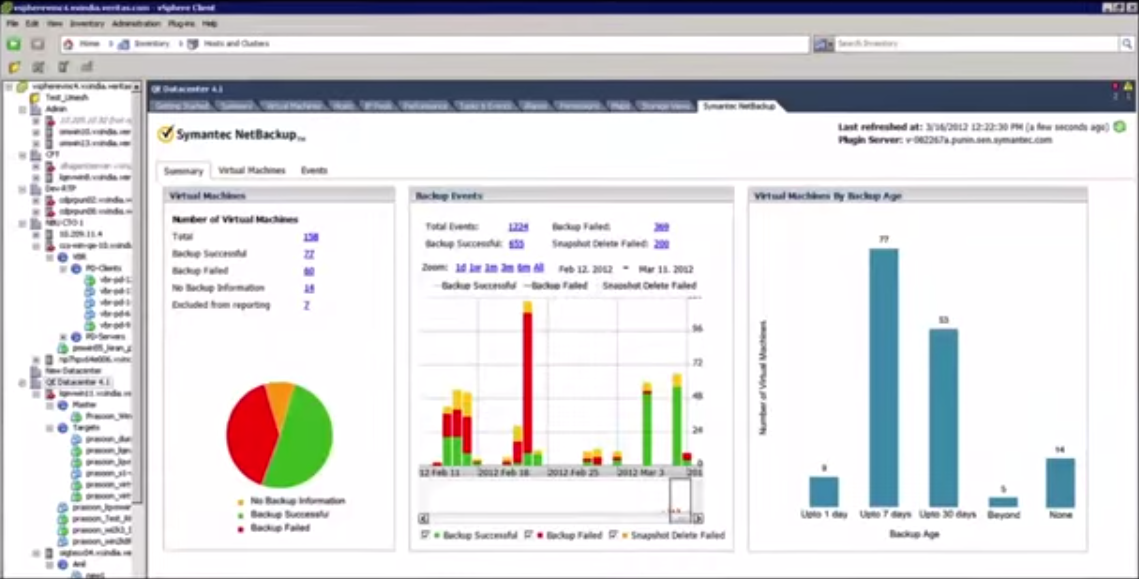Click the Upto 7 days bar in chart
This screenshot has height=579, width=1139.
point(883,378)
